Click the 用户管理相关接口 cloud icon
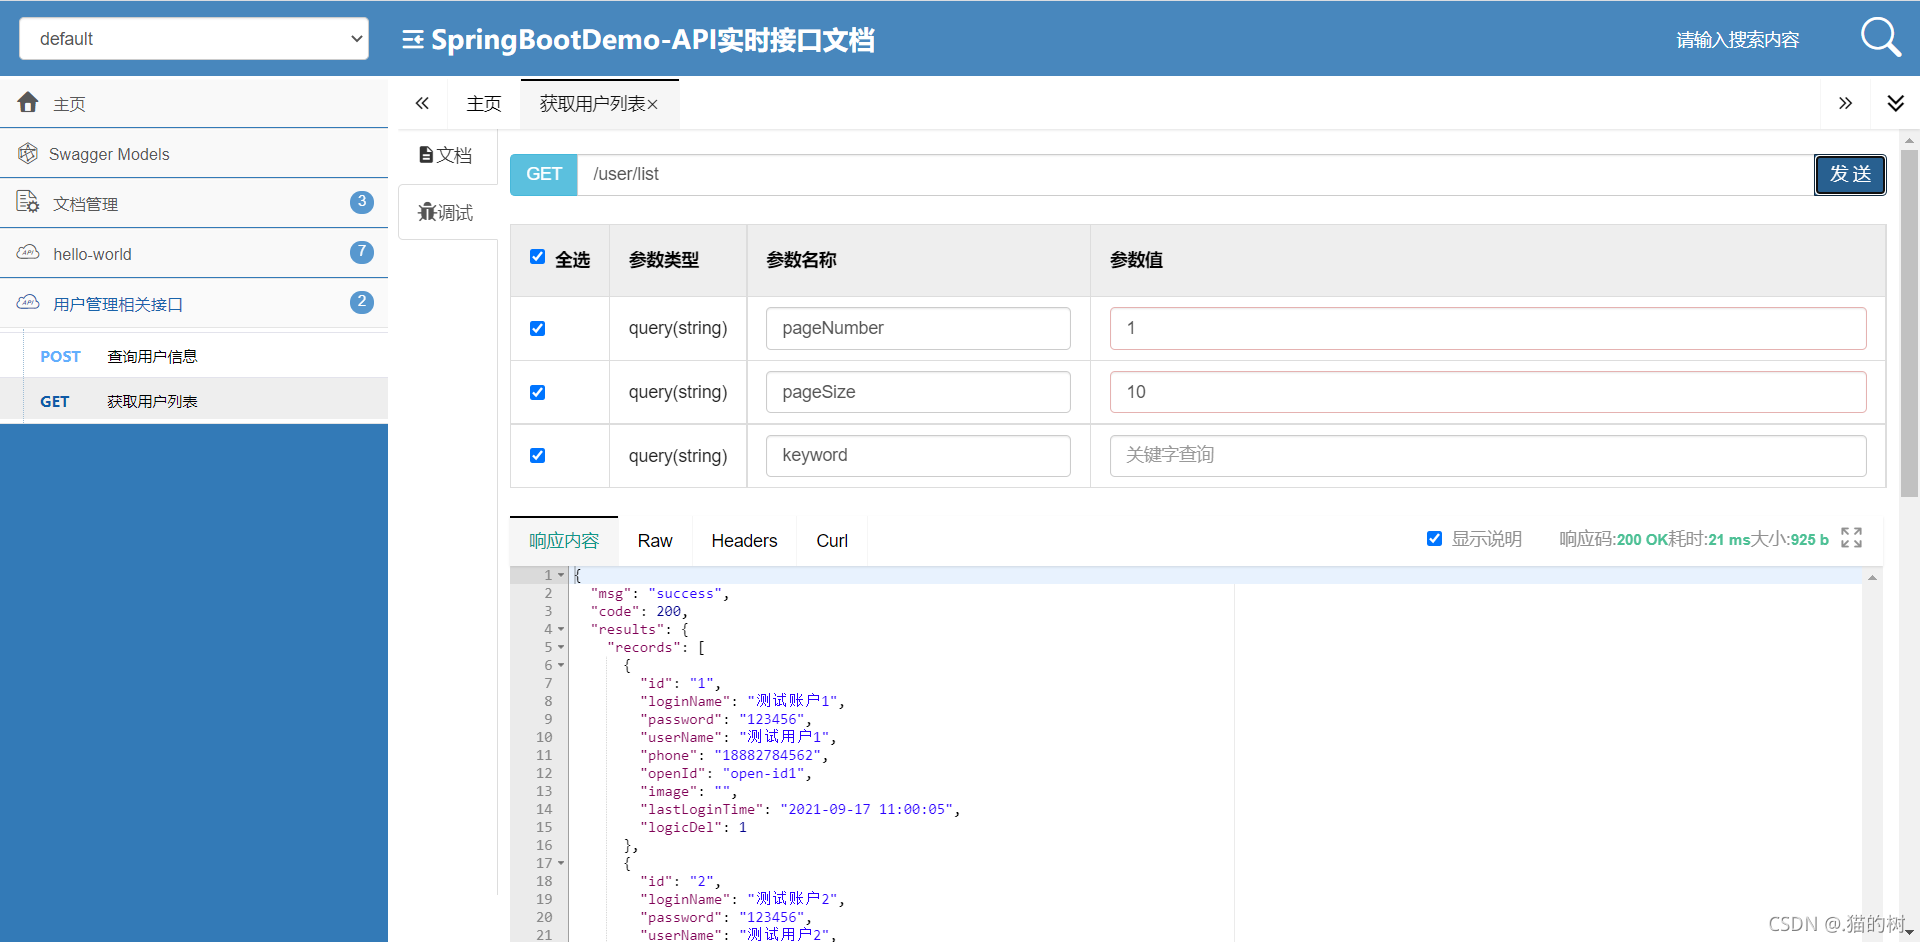The height and width of the screenshot is (942, 1920). 28,303
